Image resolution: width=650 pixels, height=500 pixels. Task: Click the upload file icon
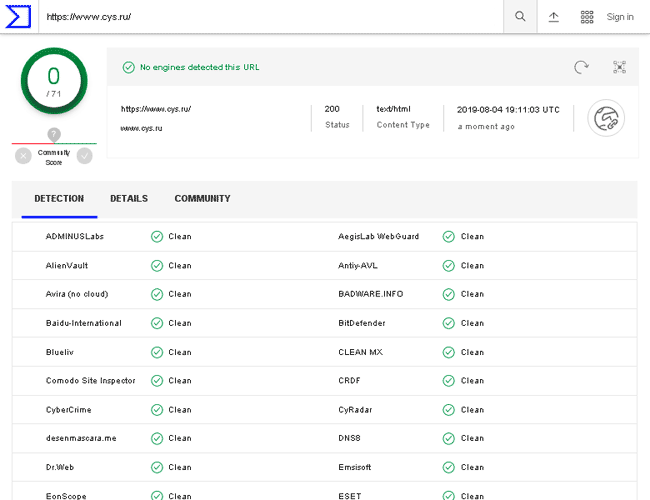554,17
